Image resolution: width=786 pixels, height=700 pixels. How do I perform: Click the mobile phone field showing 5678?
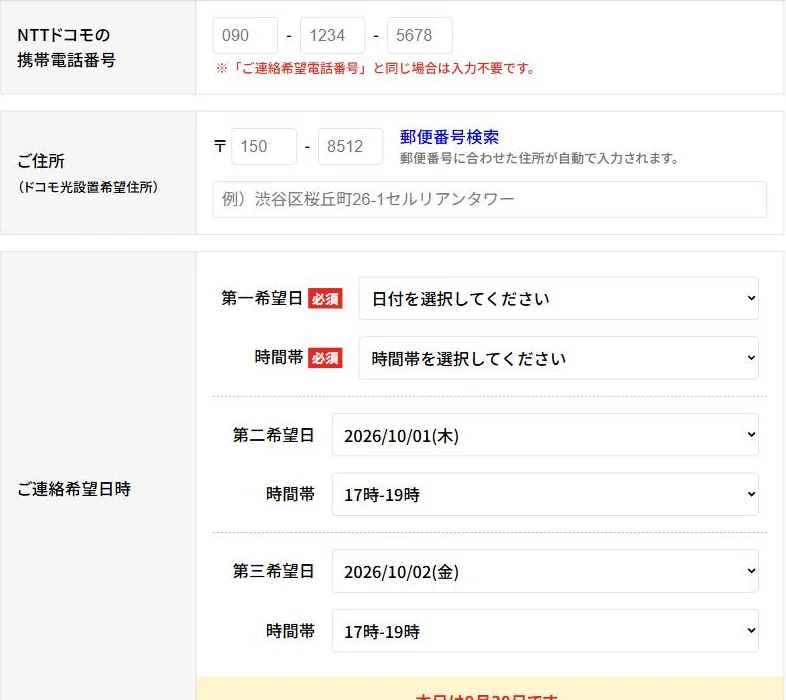[x=420, y=35]
